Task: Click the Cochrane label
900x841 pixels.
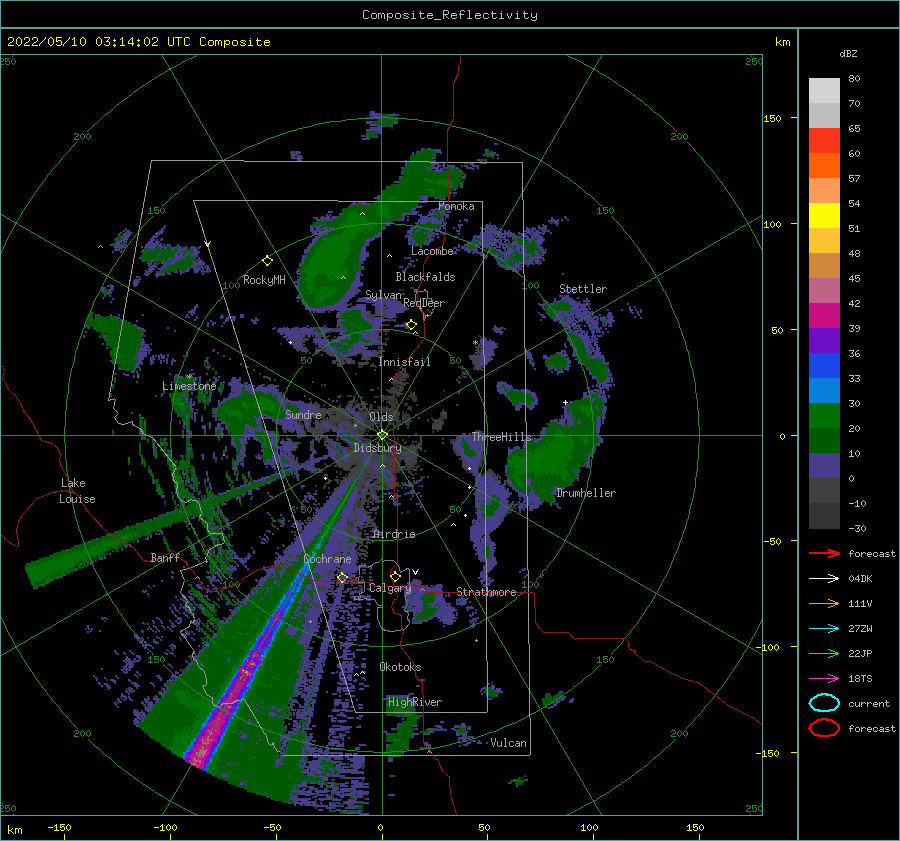Action: click(x=327, y=559)
